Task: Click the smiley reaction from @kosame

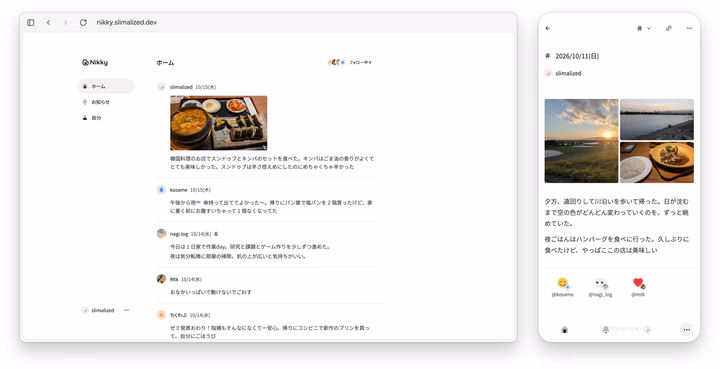Action: pos(563,283)
